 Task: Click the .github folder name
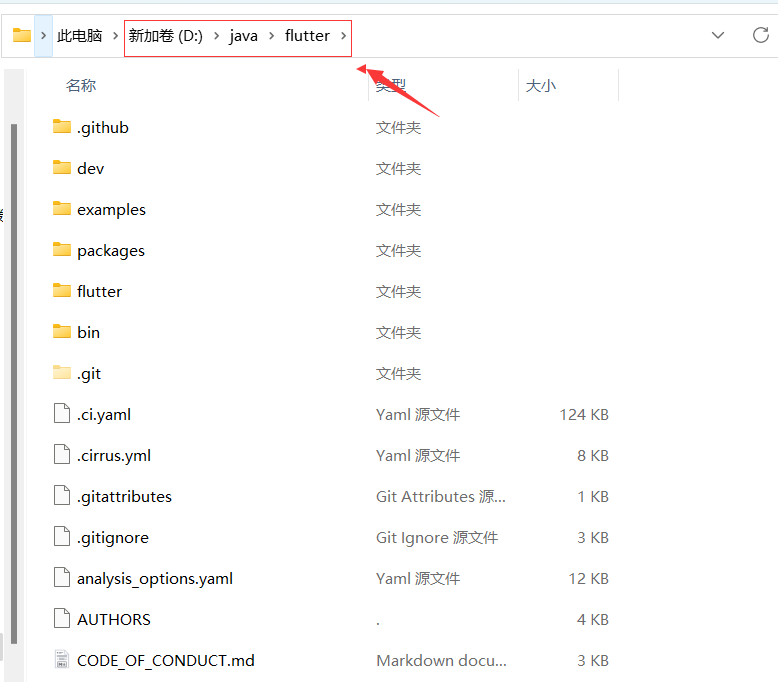103,127
